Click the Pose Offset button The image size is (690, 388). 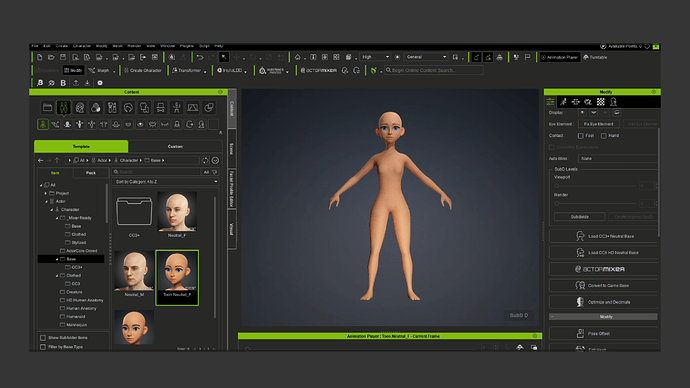tap(603, 333)
